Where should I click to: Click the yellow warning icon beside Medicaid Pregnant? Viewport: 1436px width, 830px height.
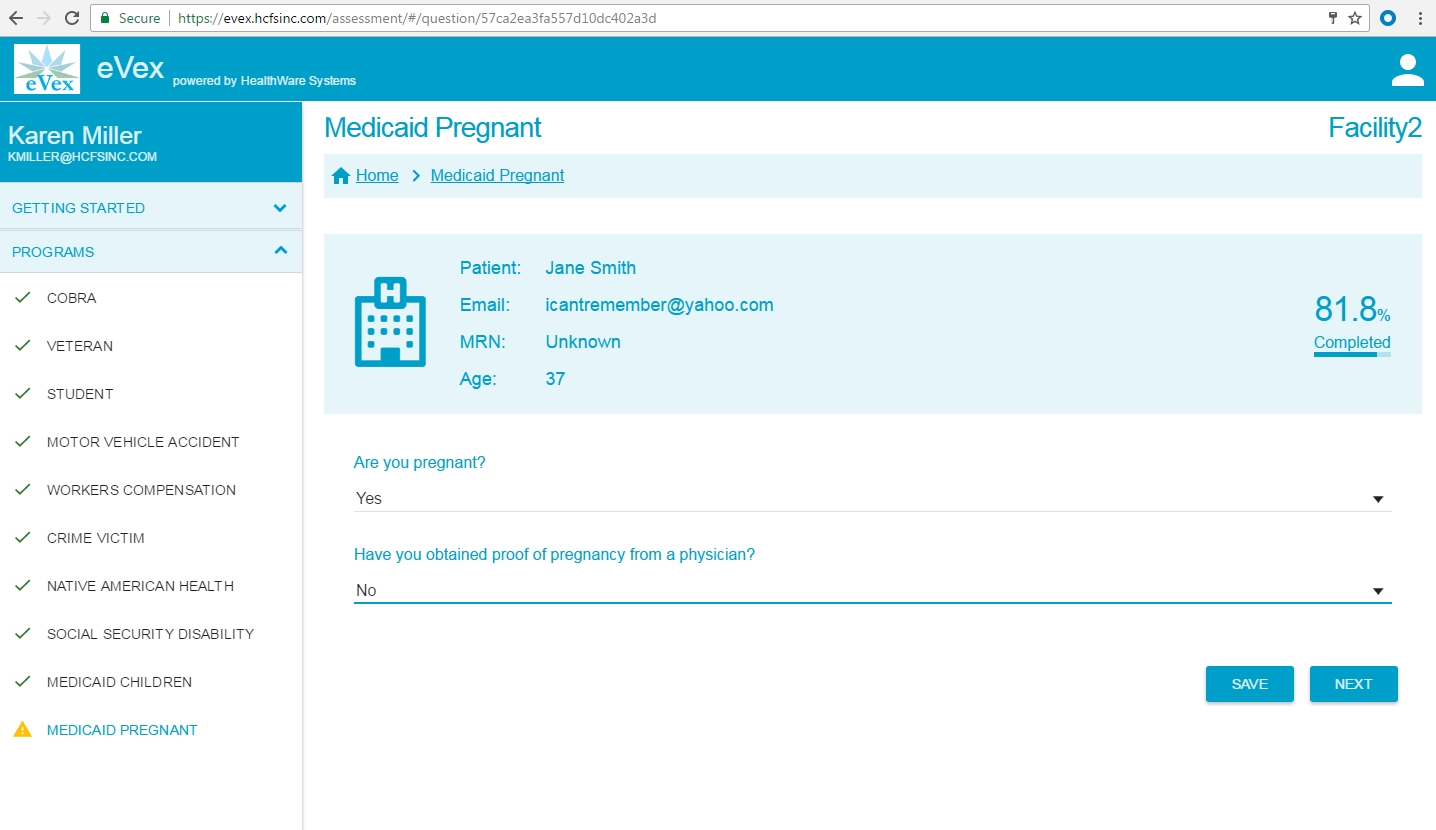click(22, 730)
